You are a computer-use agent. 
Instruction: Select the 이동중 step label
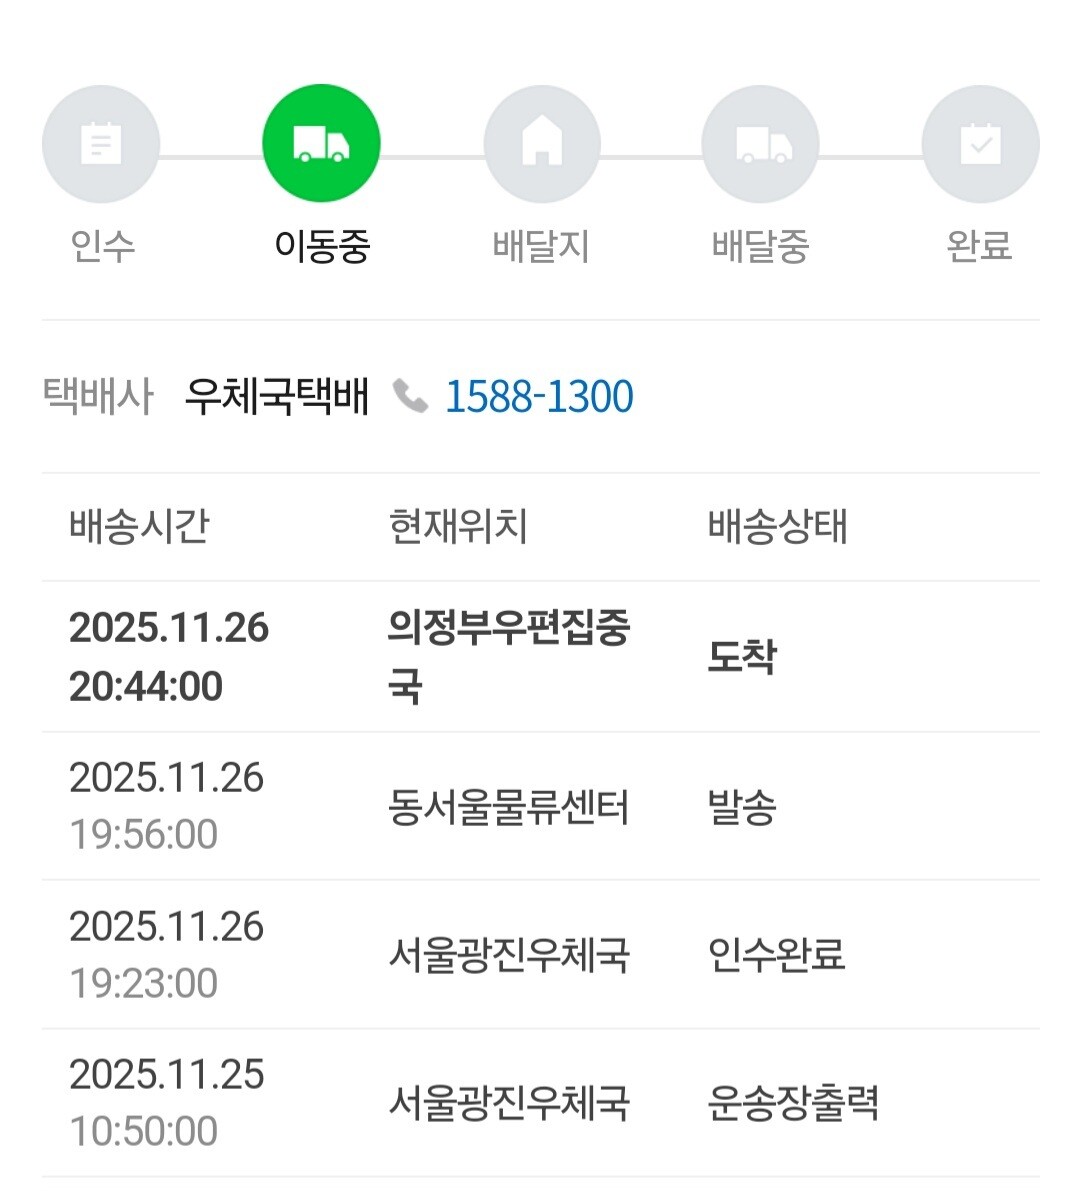[x=322, y=246]
